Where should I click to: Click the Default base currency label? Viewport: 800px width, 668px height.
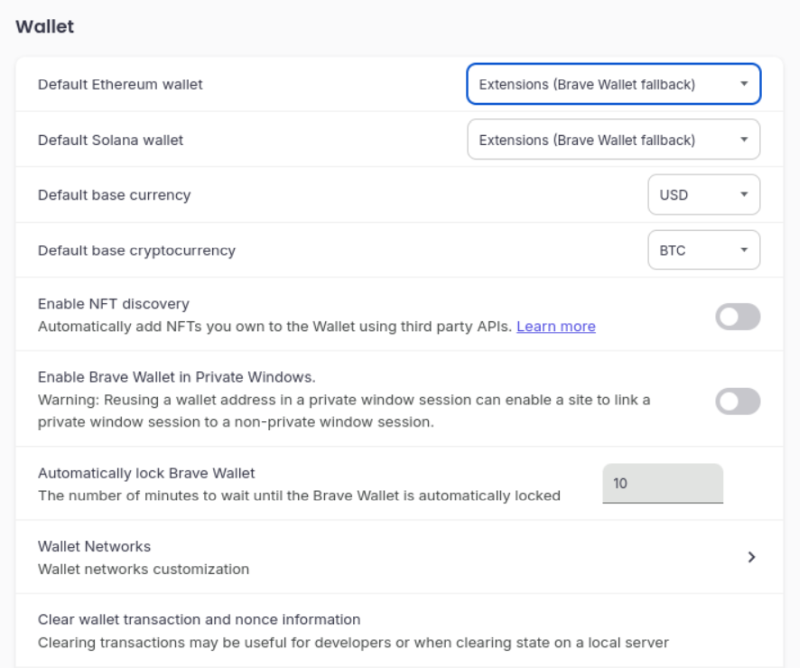114,195
